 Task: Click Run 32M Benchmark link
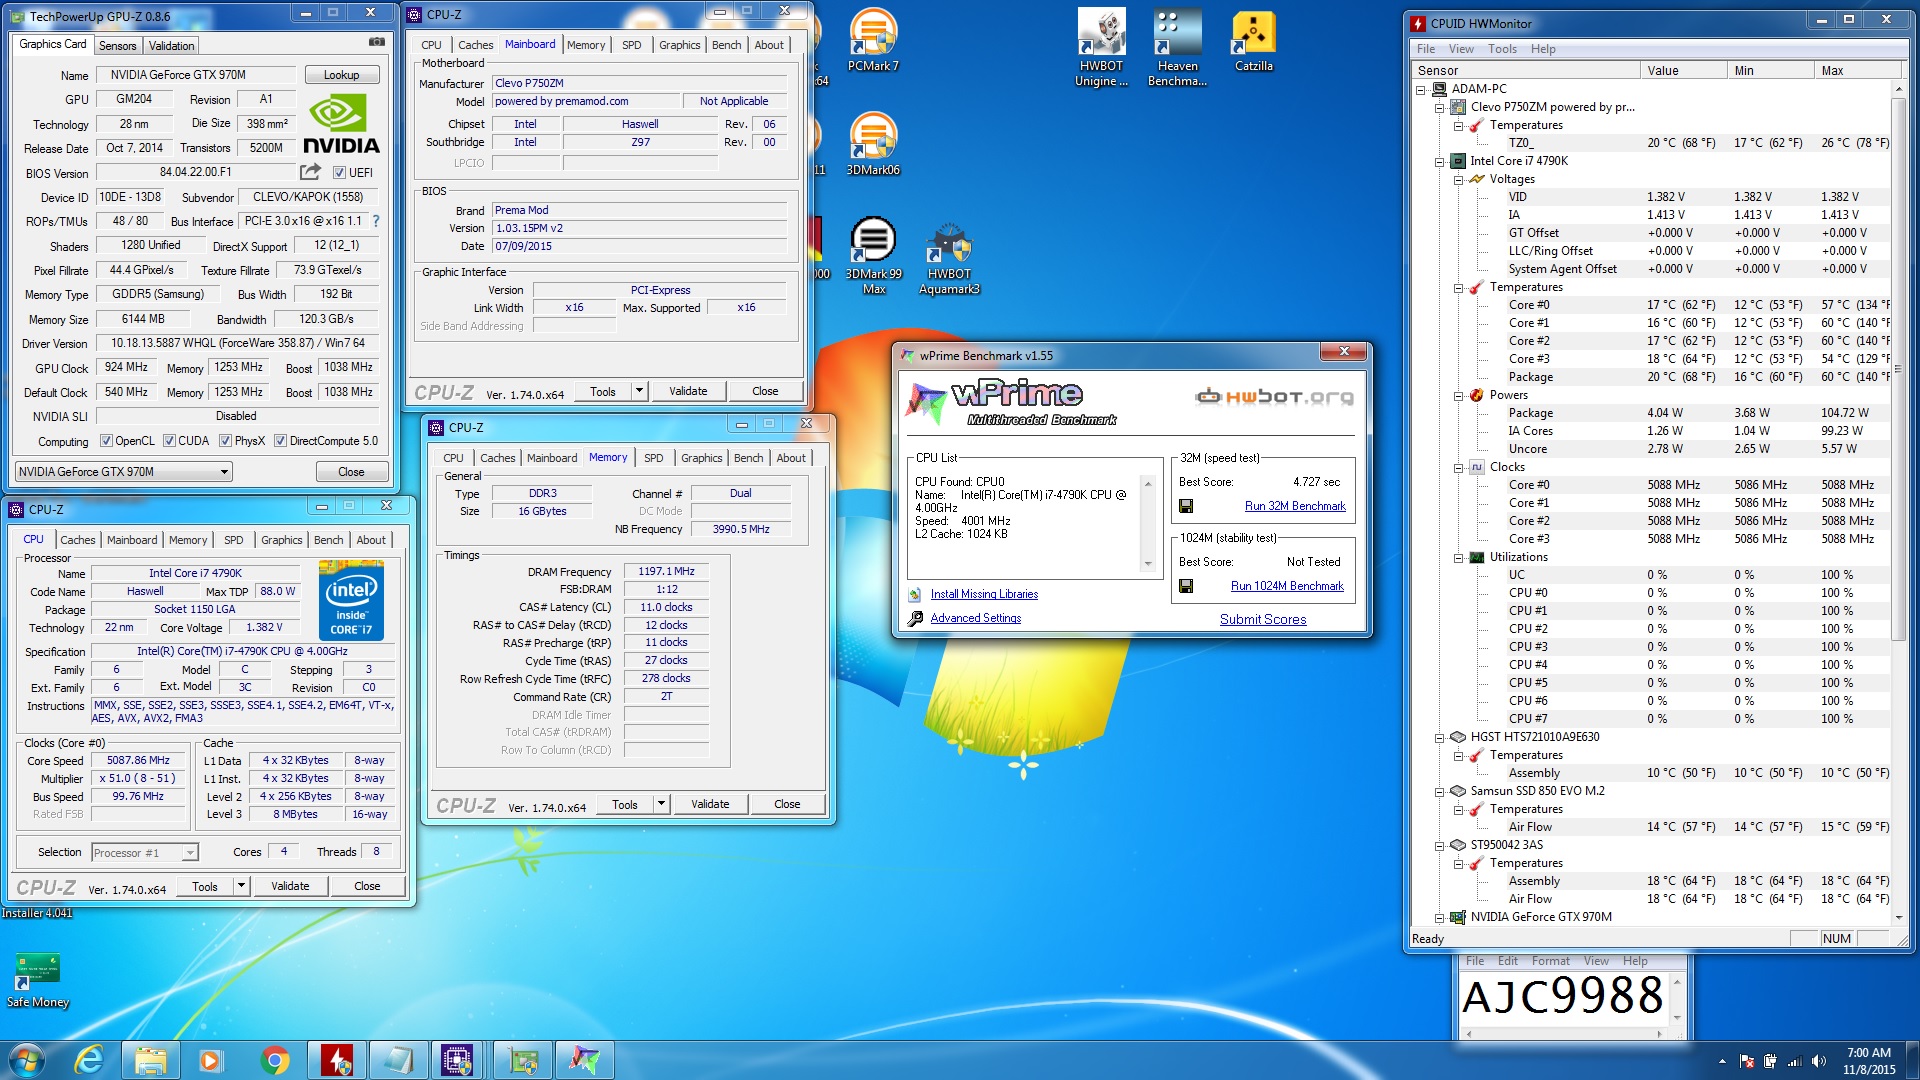[1295, 506]
